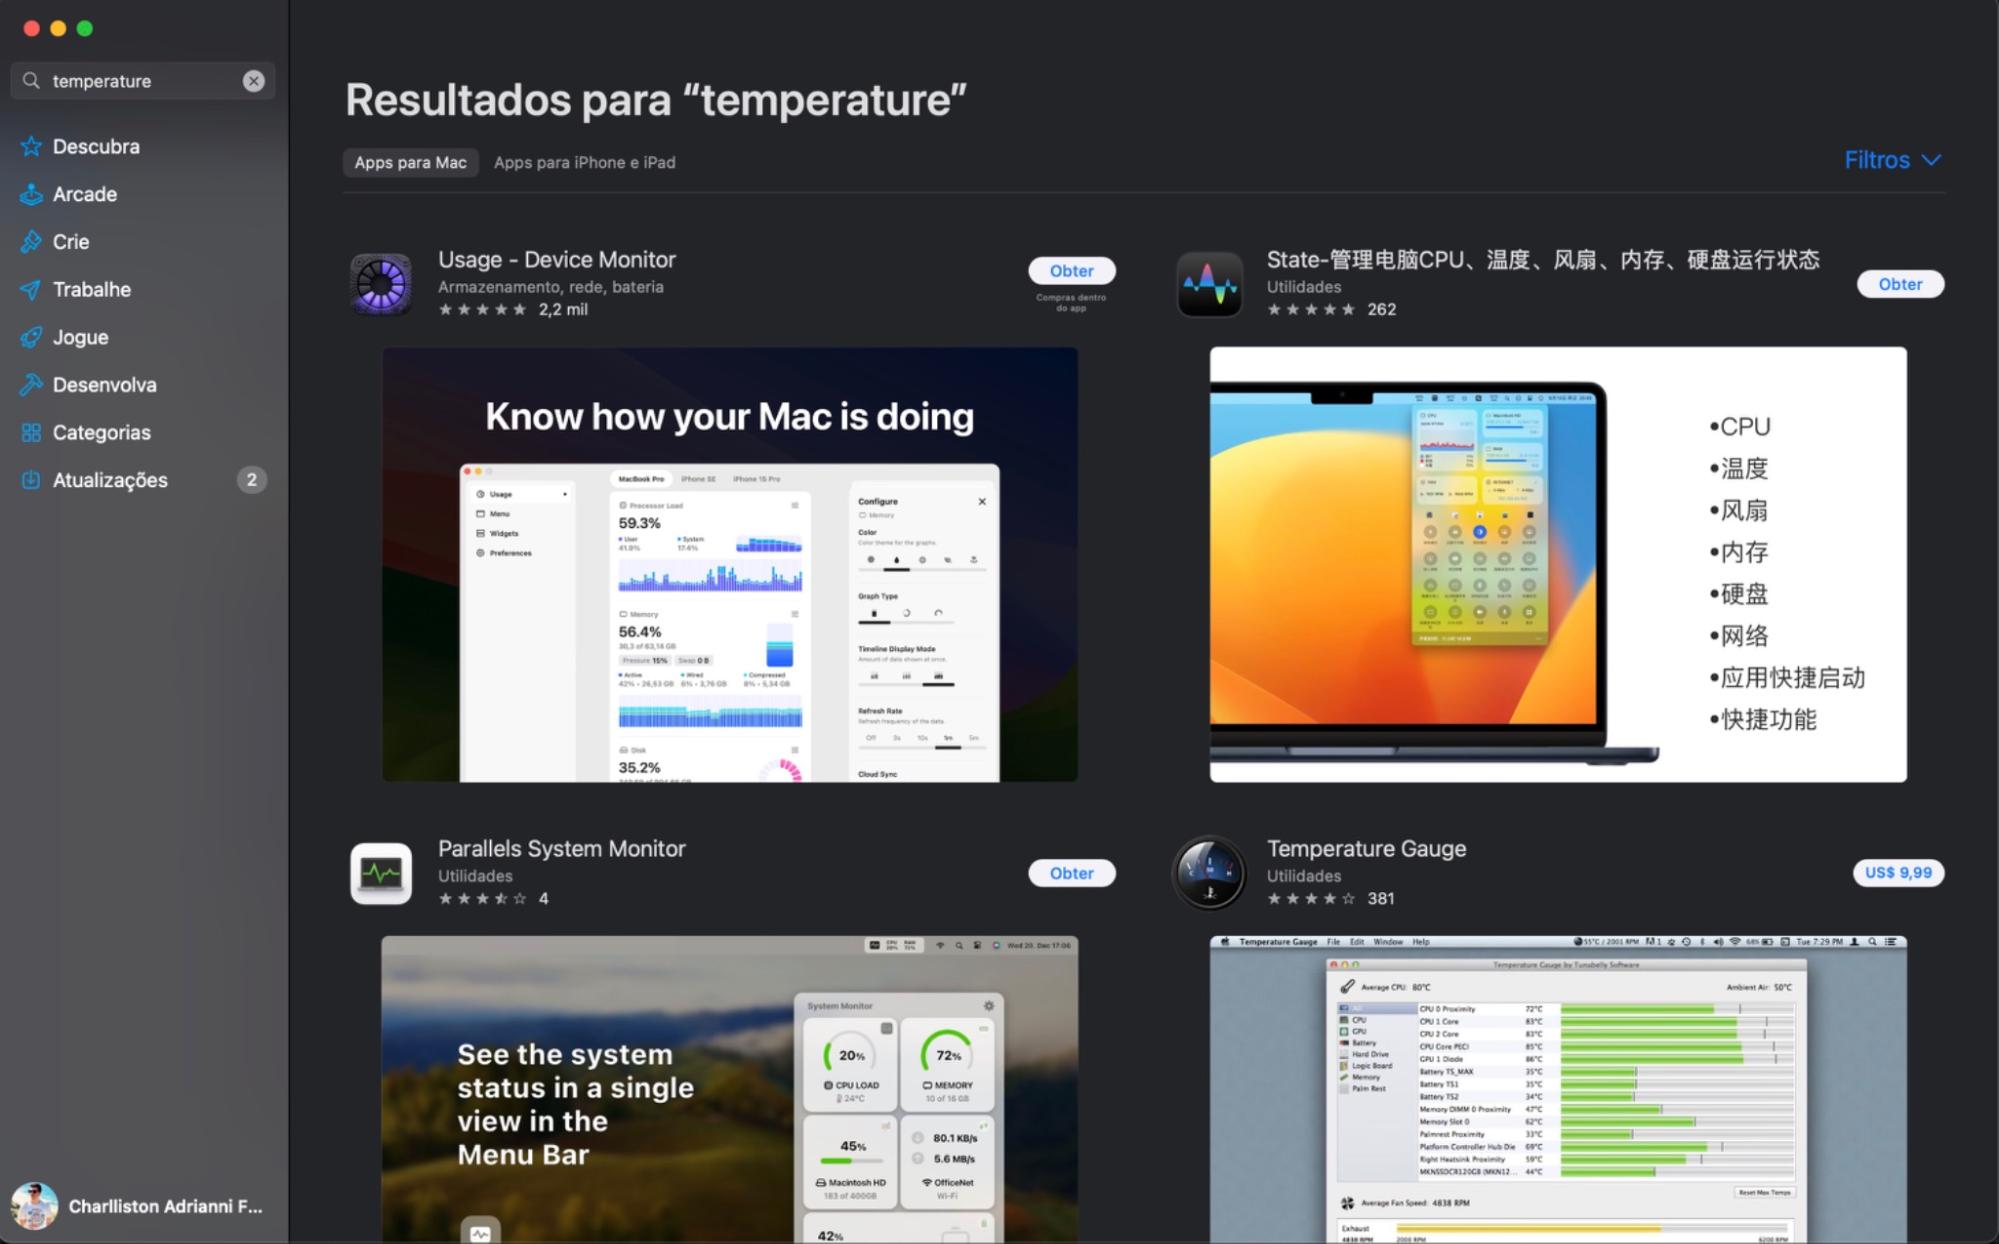Select the Descubra sidebar icon
Viewport: 1999px width, 1244px height.
coord(31,146)
